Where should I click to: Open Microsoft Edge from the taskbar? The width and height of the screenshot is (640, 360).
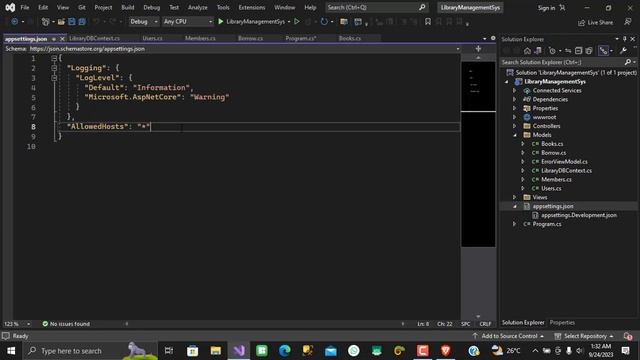click(284, 351)
